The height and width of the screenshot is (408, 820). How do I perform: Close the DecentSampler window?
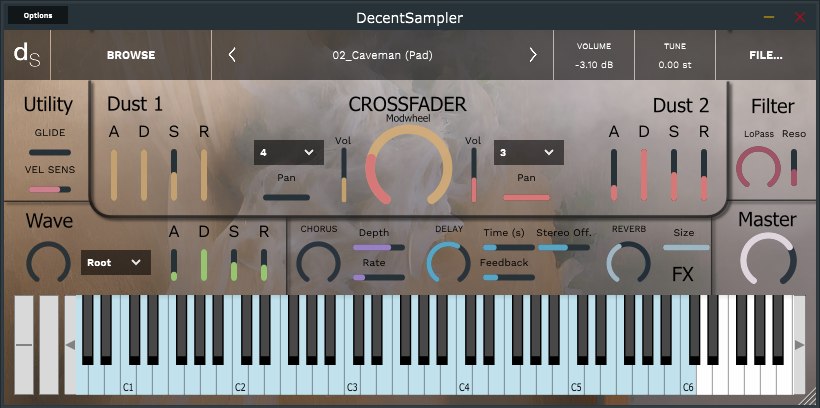(800, 17)
